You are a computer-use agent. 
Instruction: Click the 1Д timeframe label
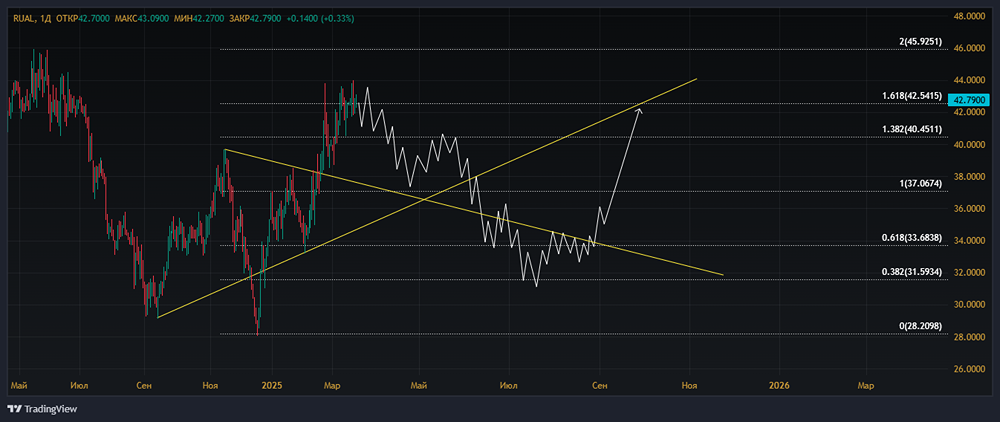click(45, 18)
